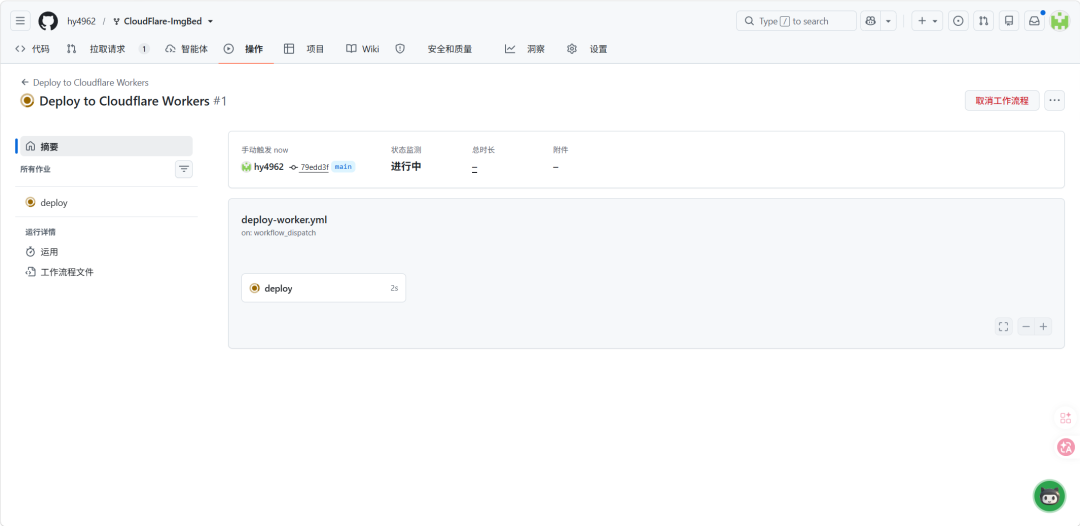Open the three-dot more options menu
The width and height of the screenshot is (1080, 526).
(x=1055, y=101)
